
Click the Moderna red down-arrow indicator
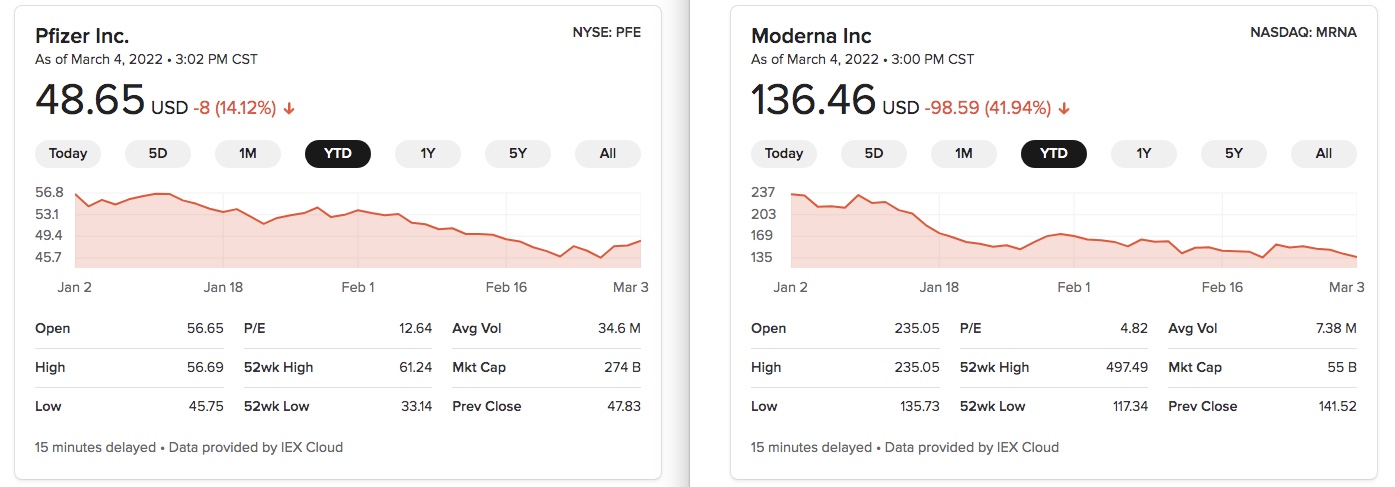(1064, 108)
